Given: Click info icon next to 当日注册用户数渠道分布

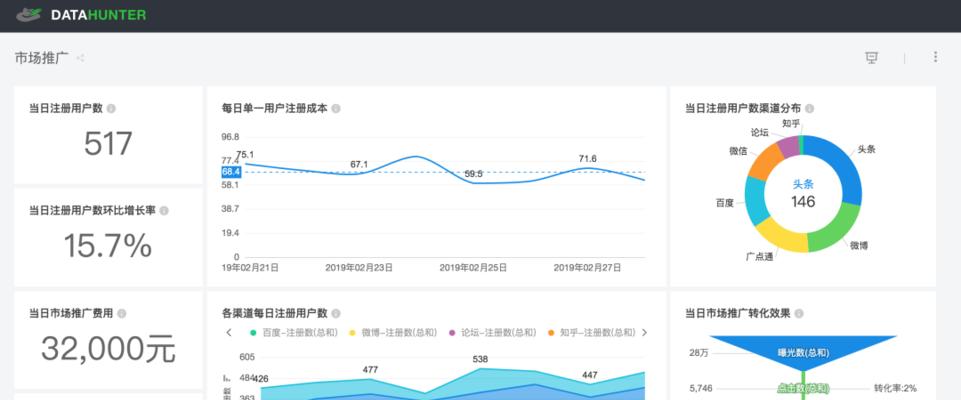Looking at the screenshot, I should point(810,108).
